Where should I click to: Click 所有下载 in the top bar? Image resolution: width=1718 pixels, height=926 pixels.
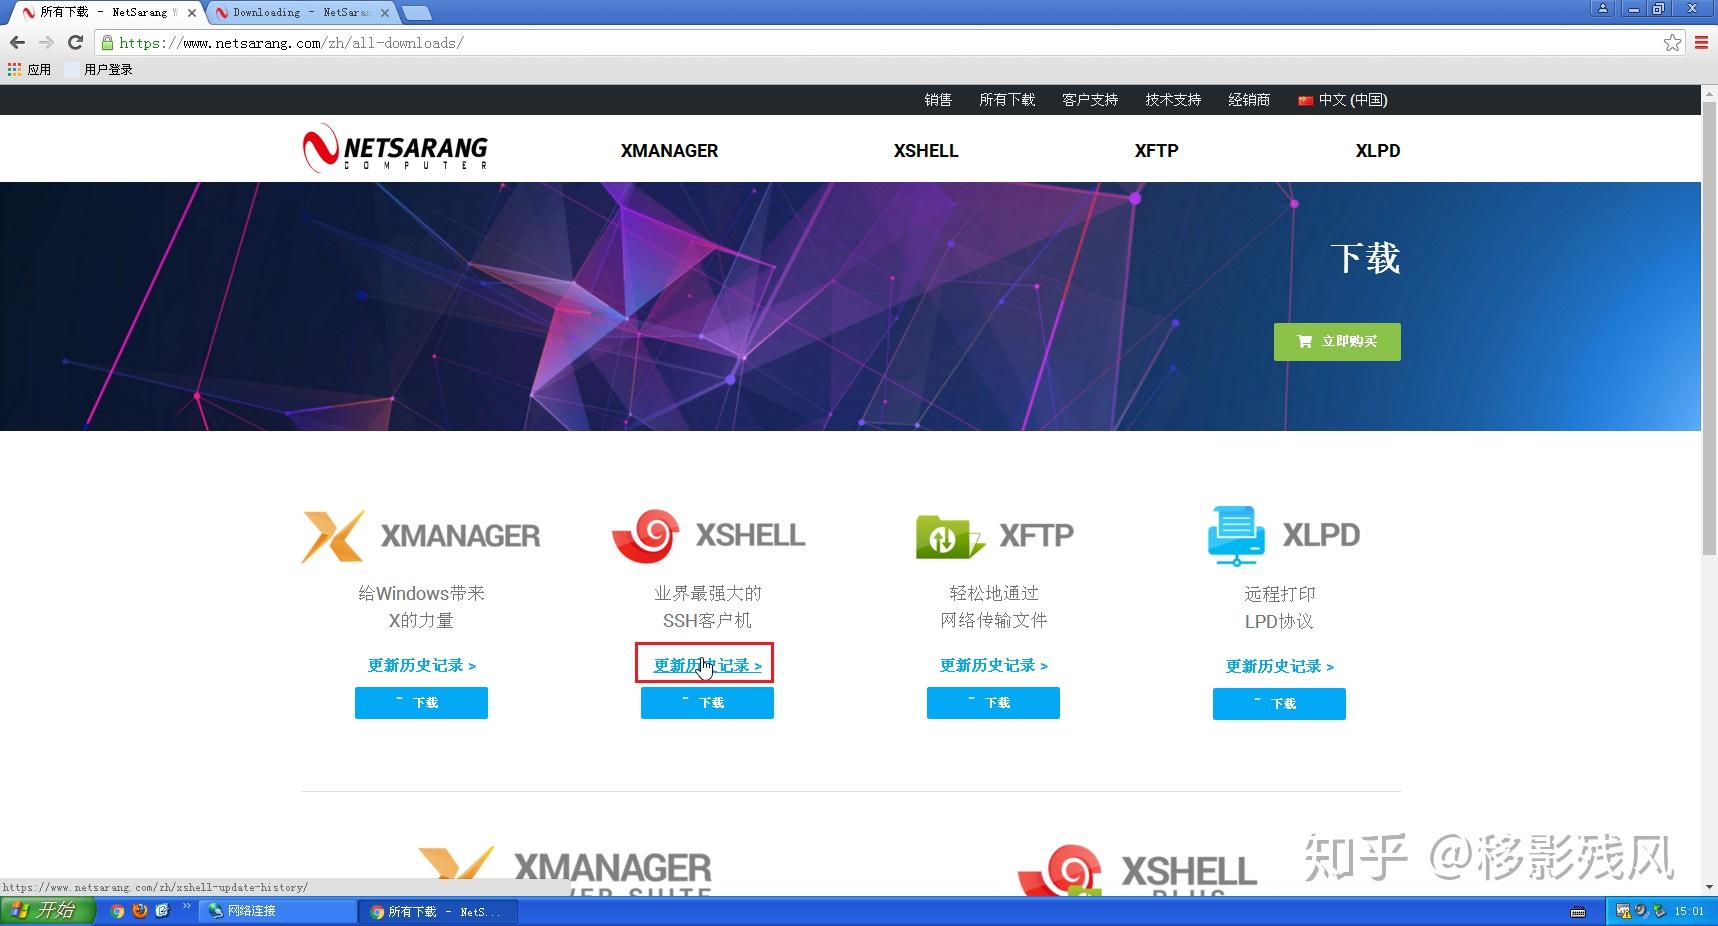pos(1007,100)
